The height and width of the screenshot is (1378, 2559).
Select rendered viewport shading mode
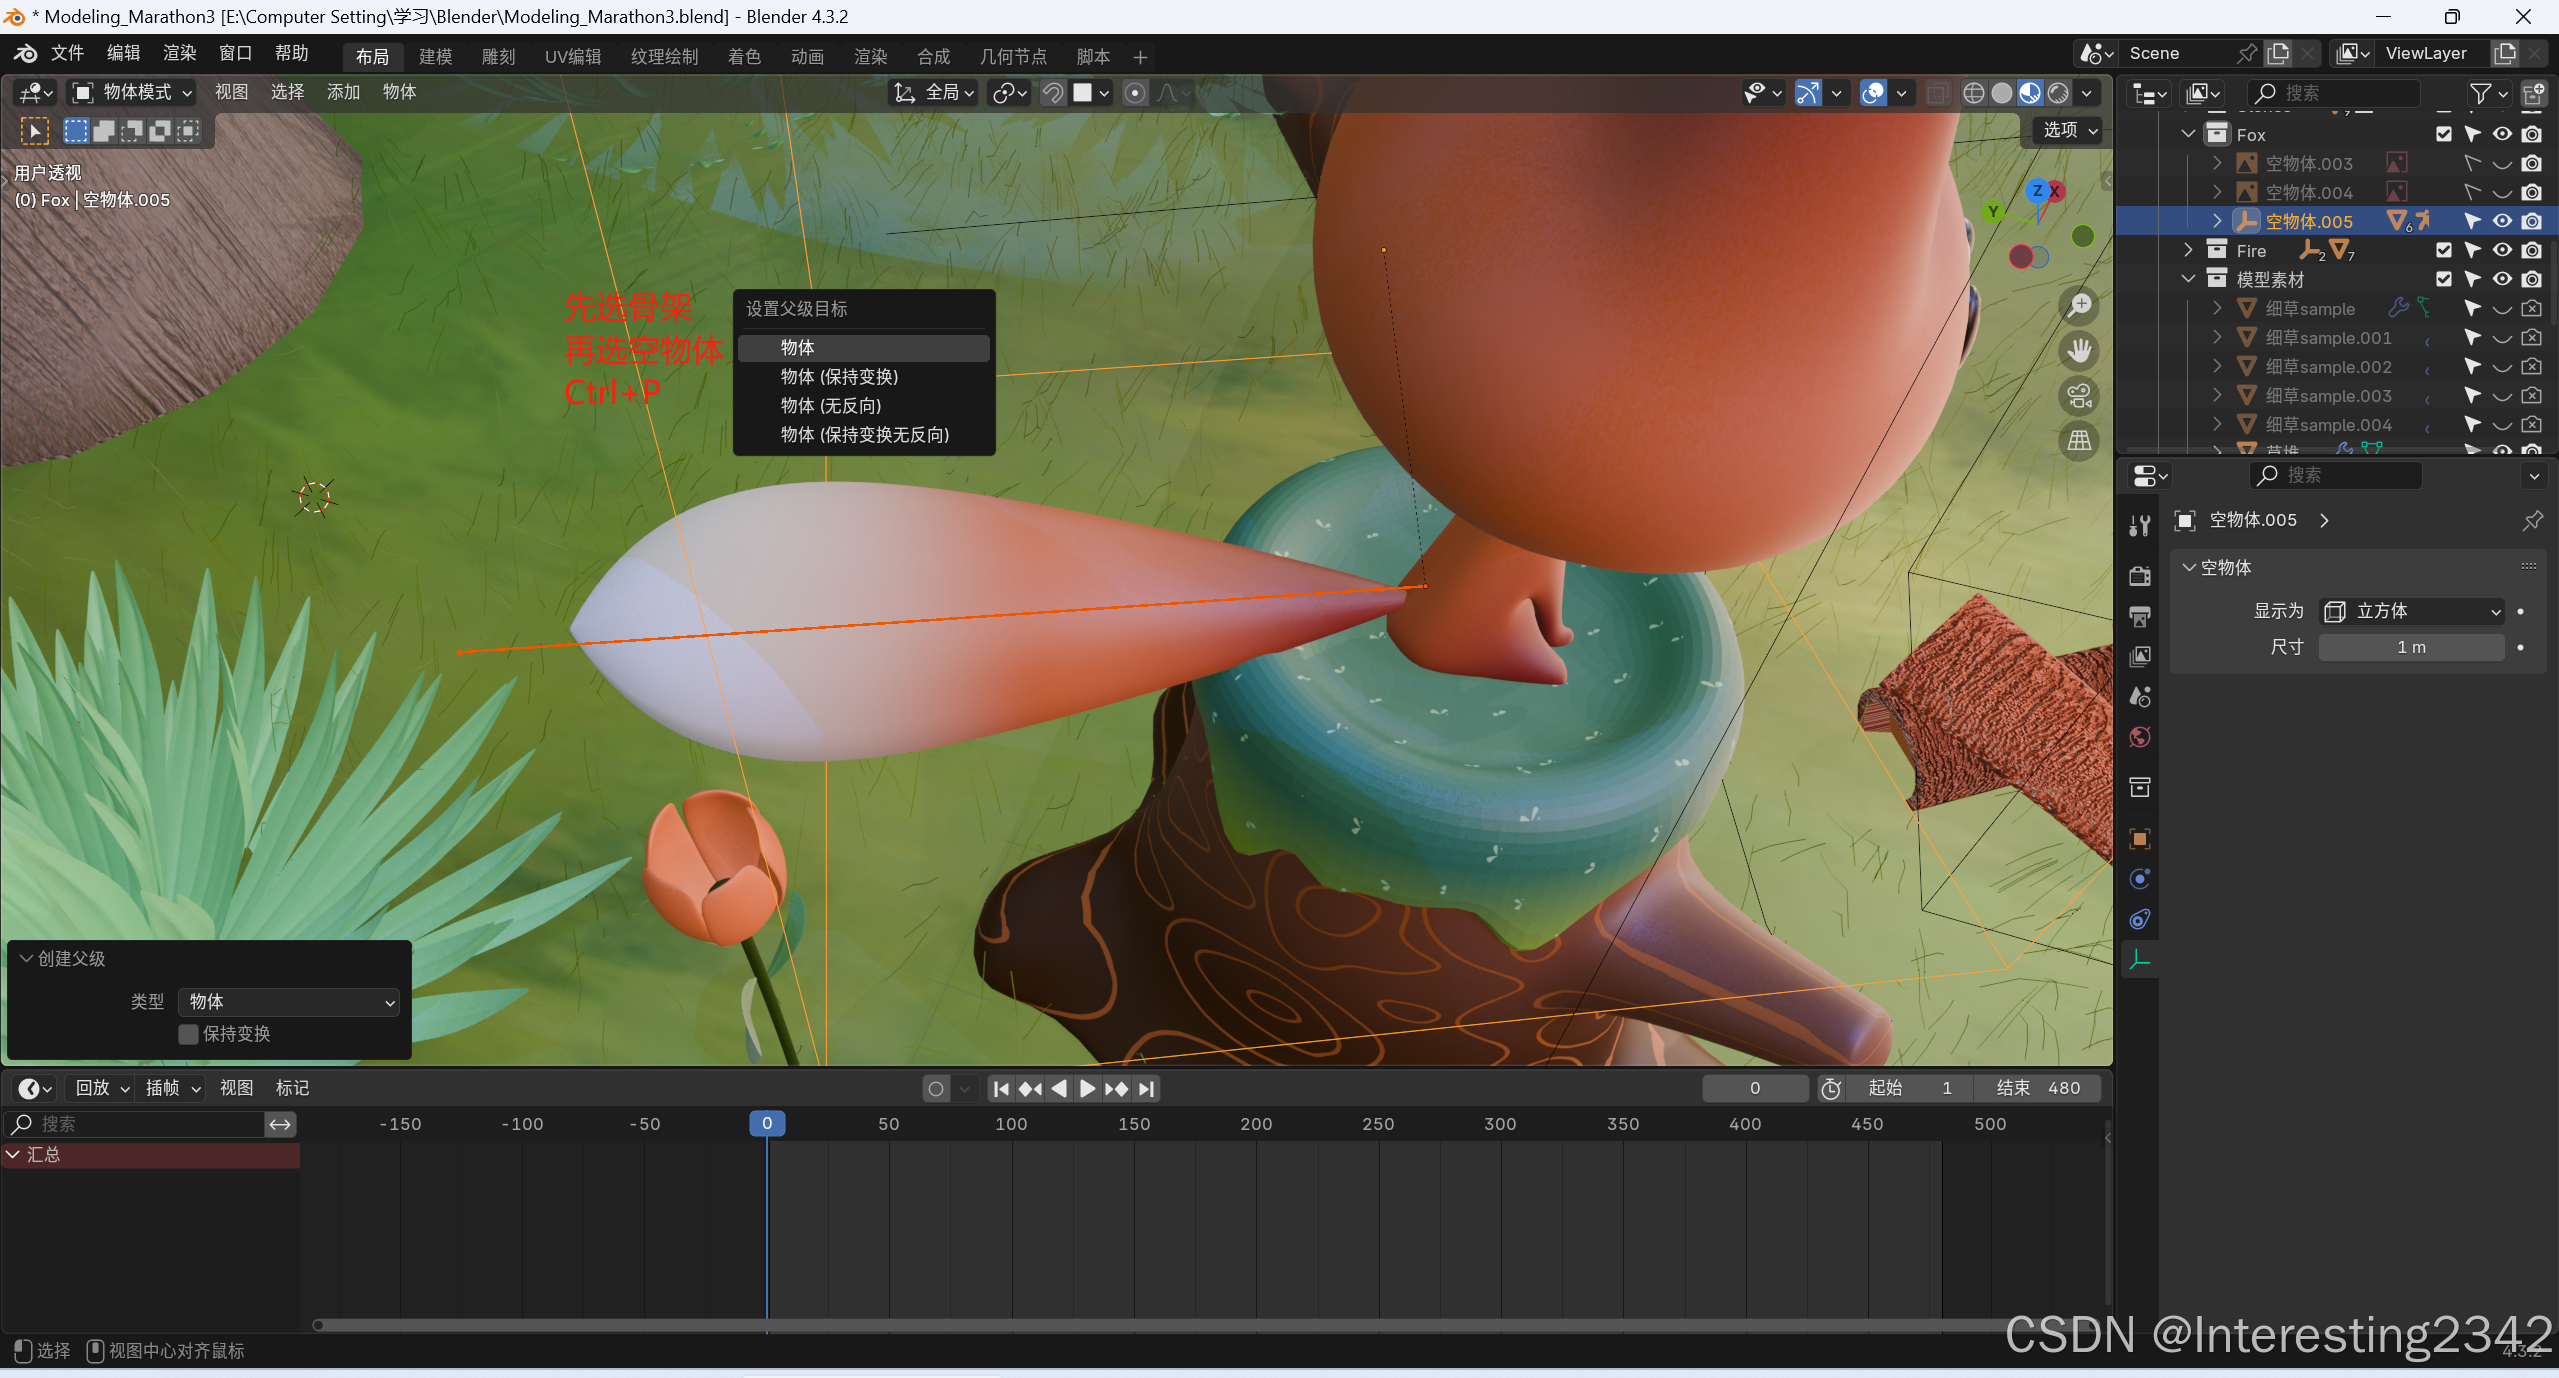[2058, 93]
